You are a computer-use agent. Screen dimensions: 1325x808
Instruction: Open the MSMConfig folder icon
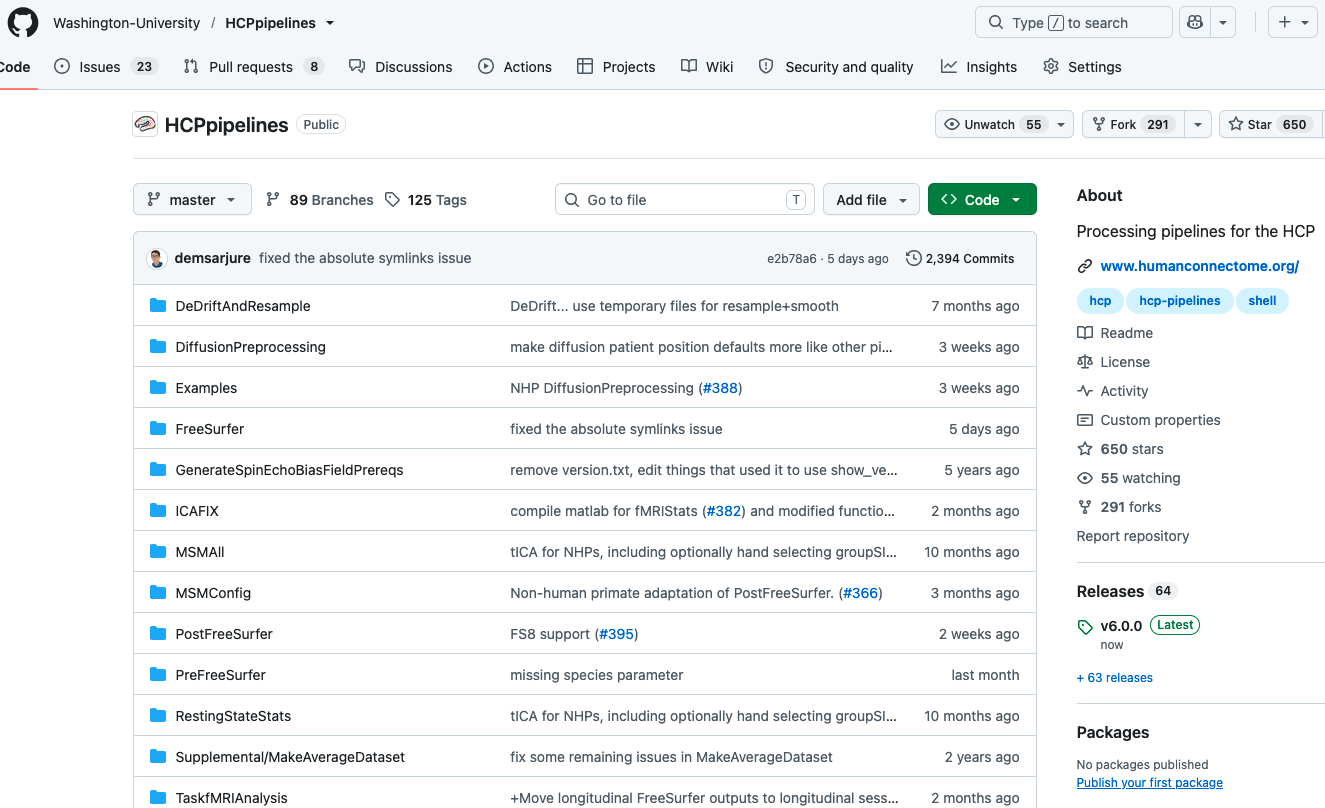[158, 593]
